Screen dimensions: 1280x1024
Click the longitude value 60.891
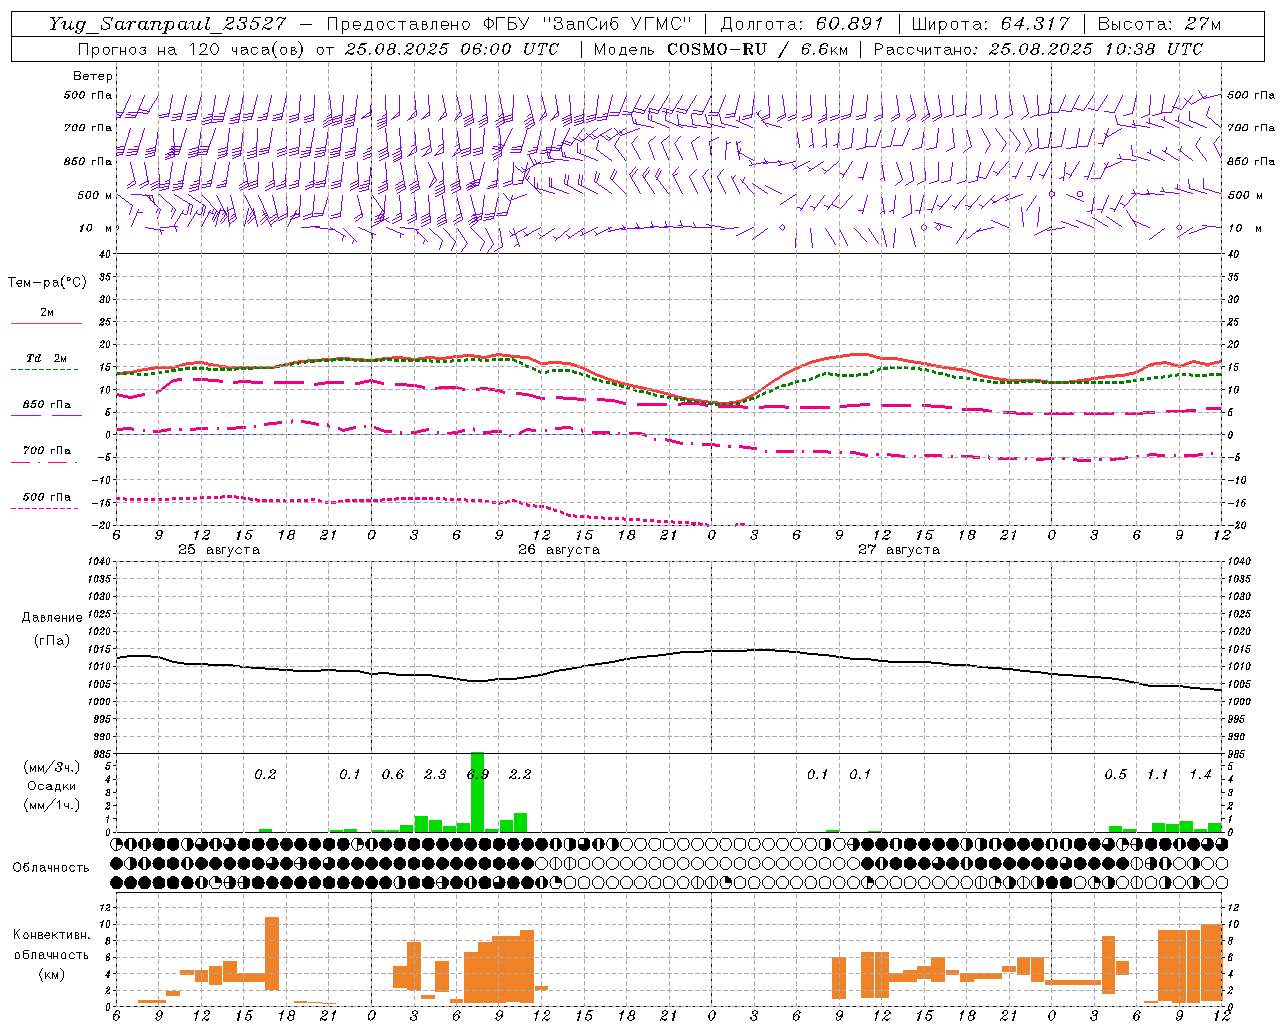point(849,24)
